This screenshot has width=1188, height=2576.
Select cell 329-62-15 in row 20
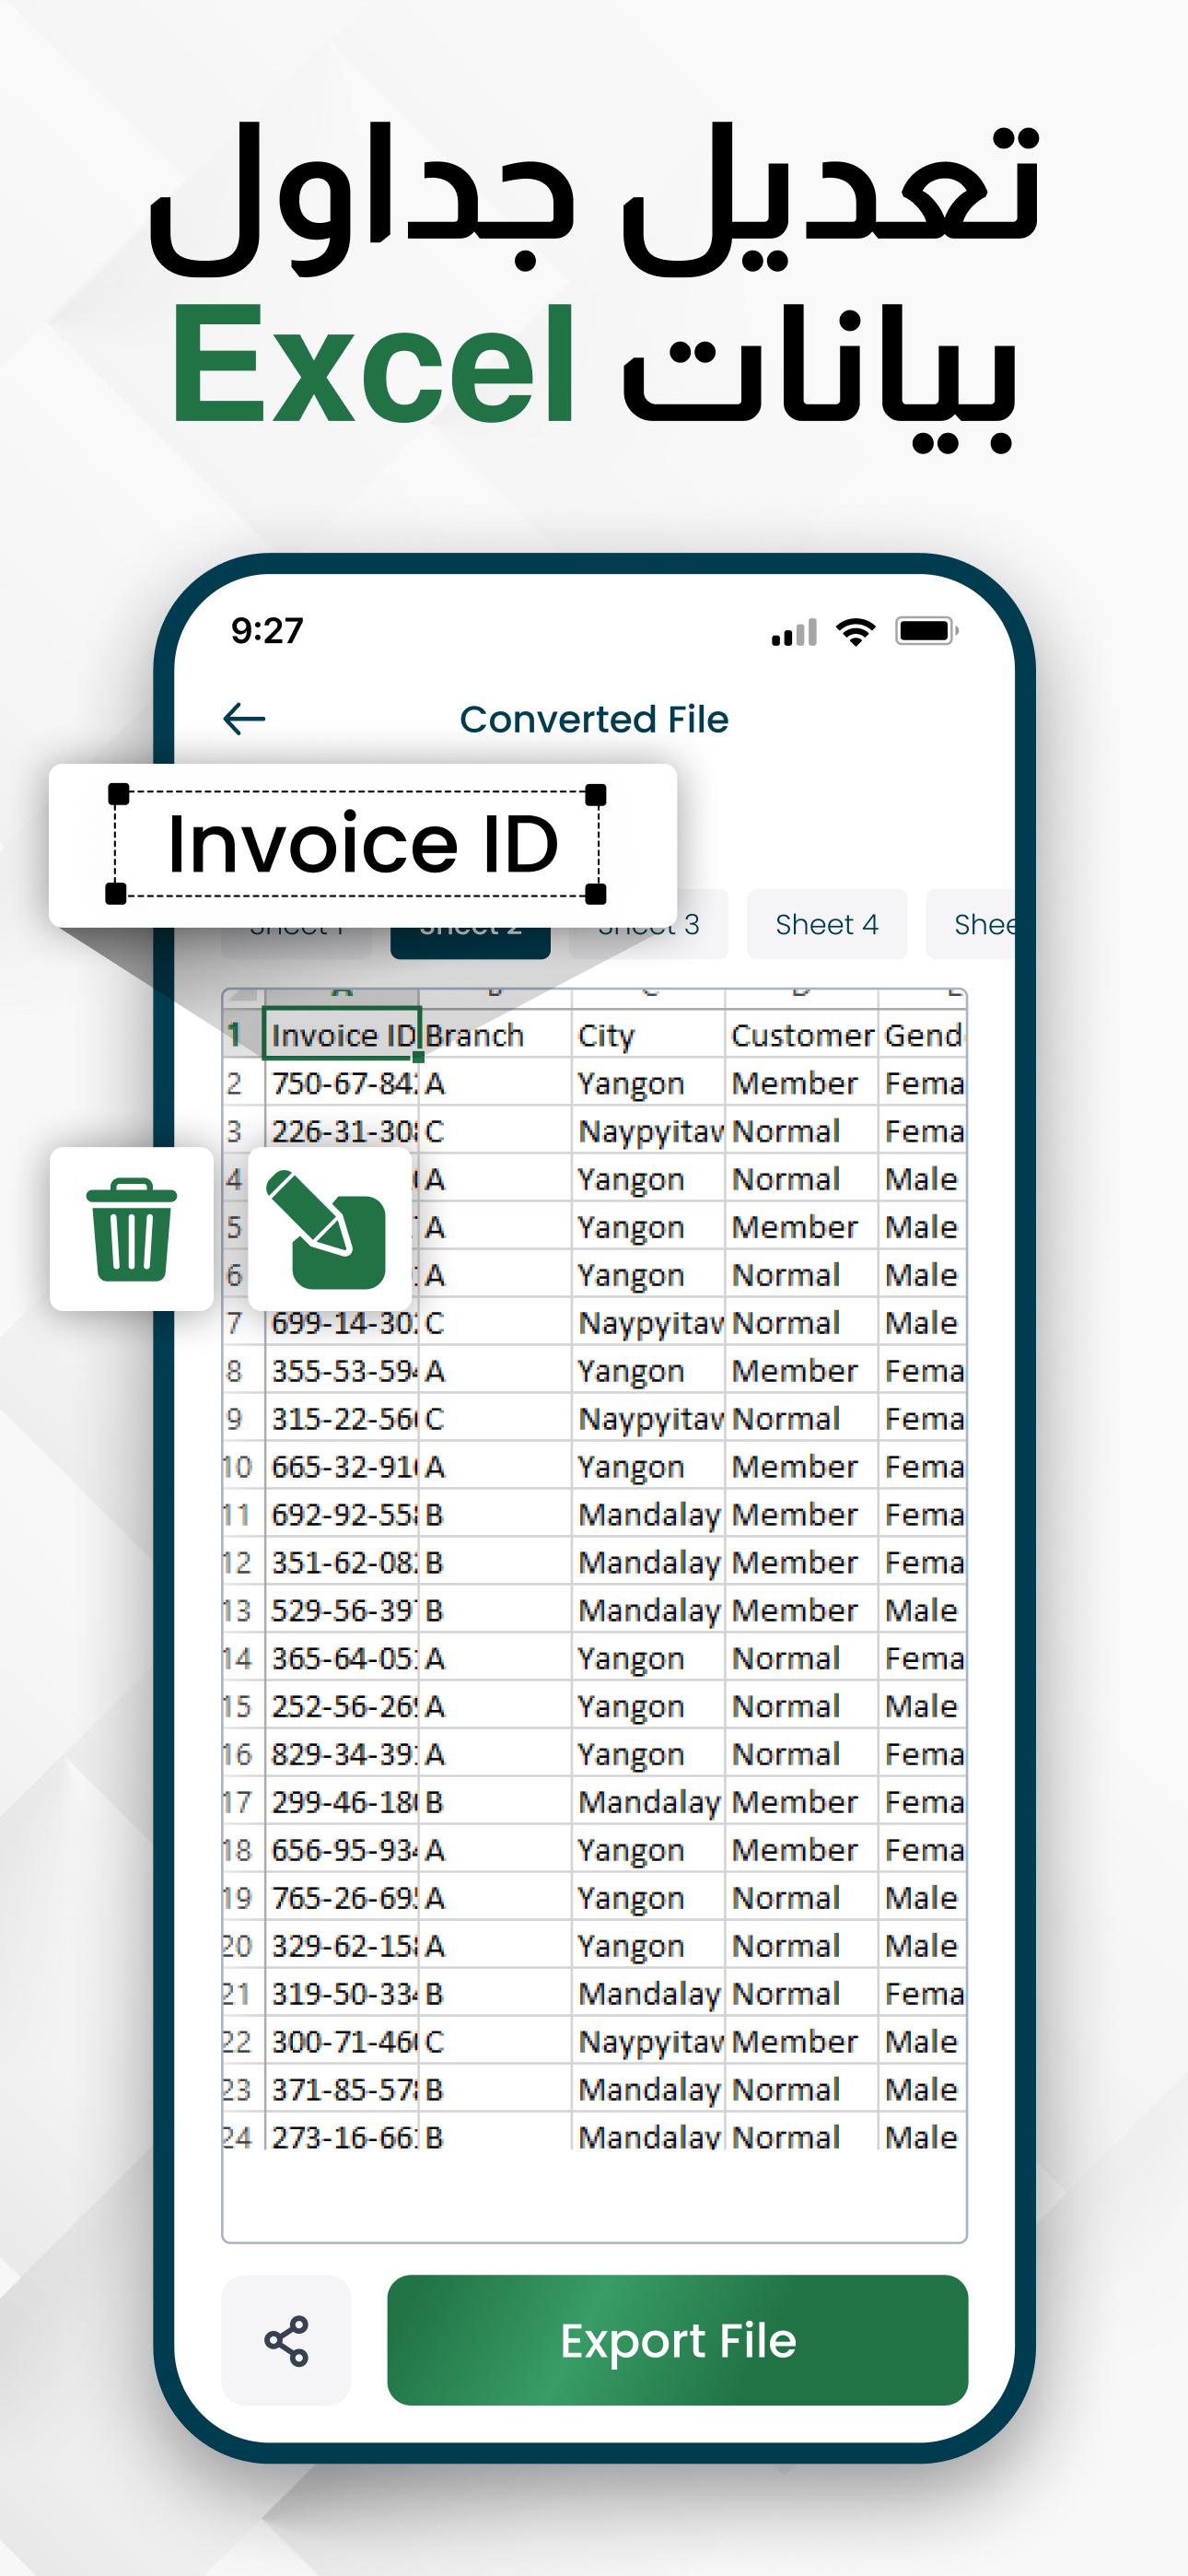click(342, 1946)
